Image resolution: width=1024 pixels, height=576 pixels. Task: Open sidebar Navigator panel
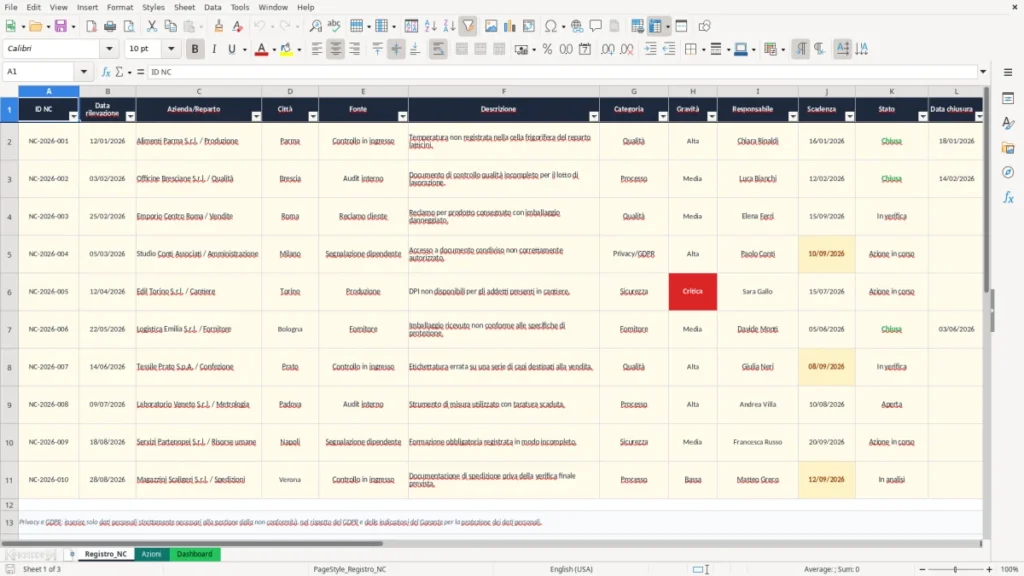[1008, 172]
